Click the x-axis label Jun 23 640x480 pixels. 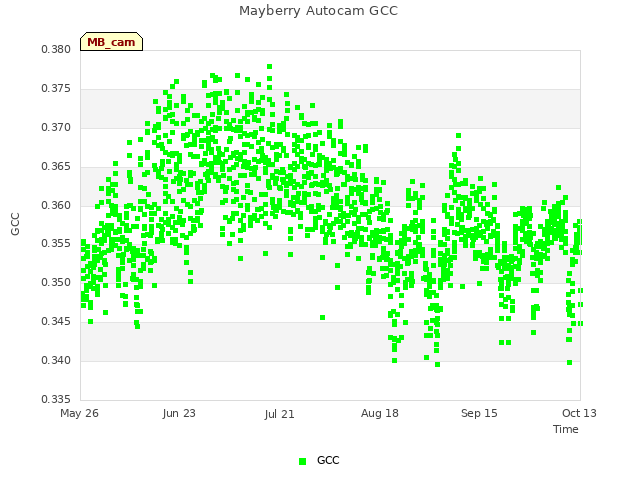(179, 413)
